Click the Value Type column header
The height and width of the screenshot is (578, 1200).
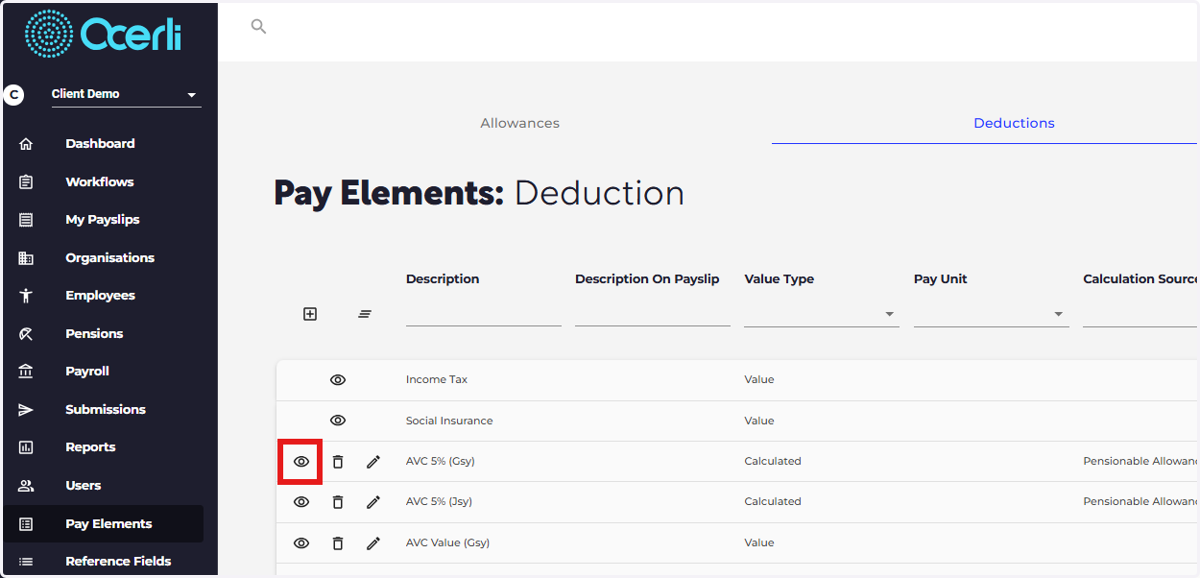pyautogui.click(x=779, y=279)
